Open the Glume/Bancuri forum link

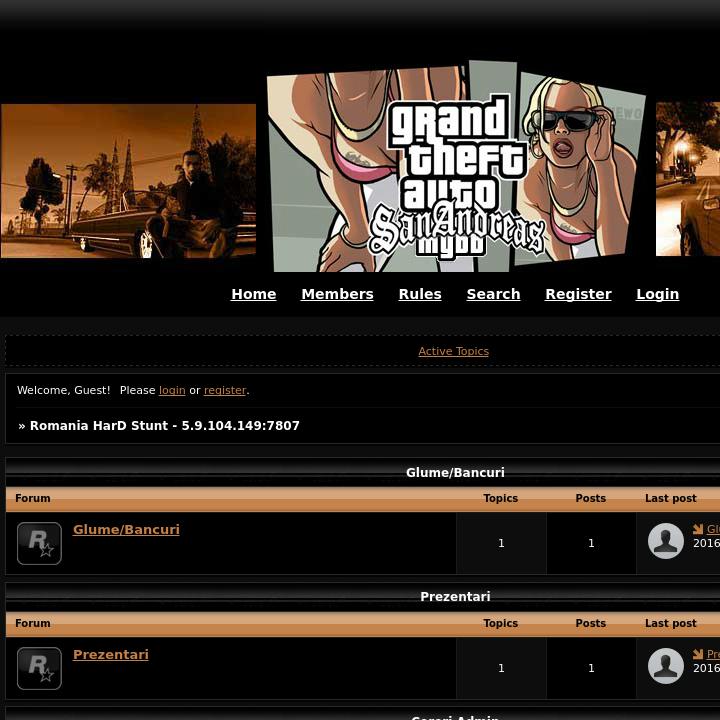coord(126,530)
